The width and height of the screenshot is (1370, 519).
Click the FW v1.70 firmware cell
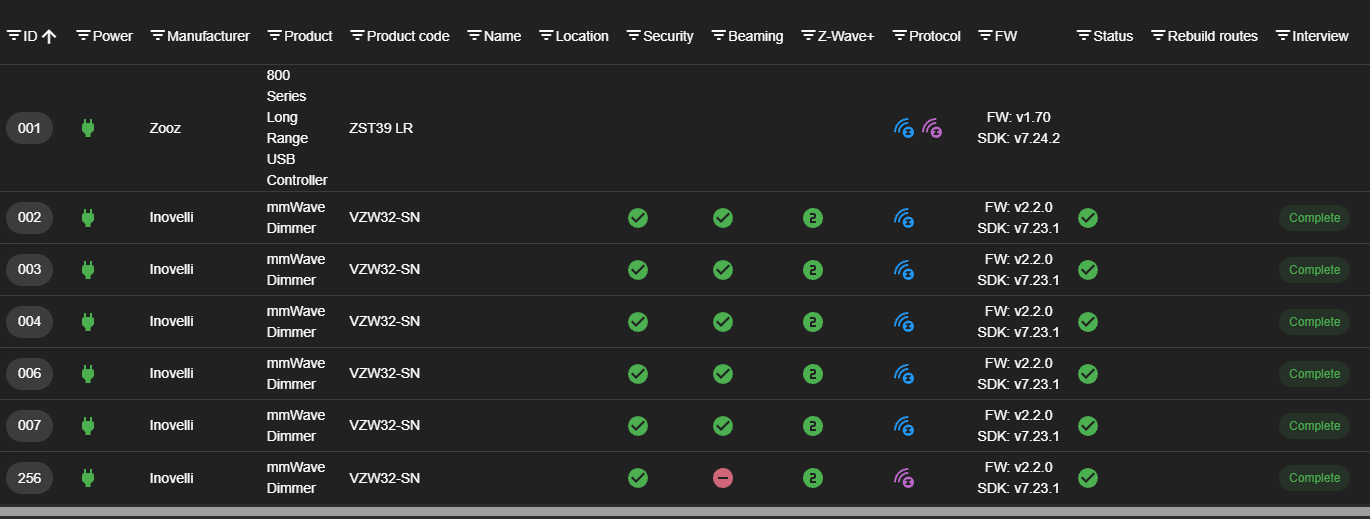point(1019,128)
